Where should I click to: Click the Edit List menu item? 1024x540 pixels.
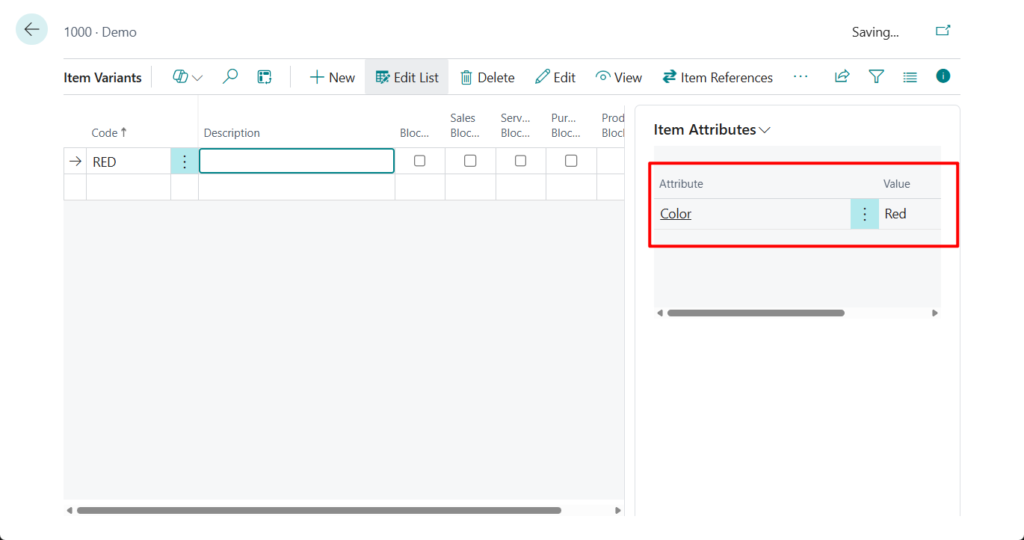407,77
